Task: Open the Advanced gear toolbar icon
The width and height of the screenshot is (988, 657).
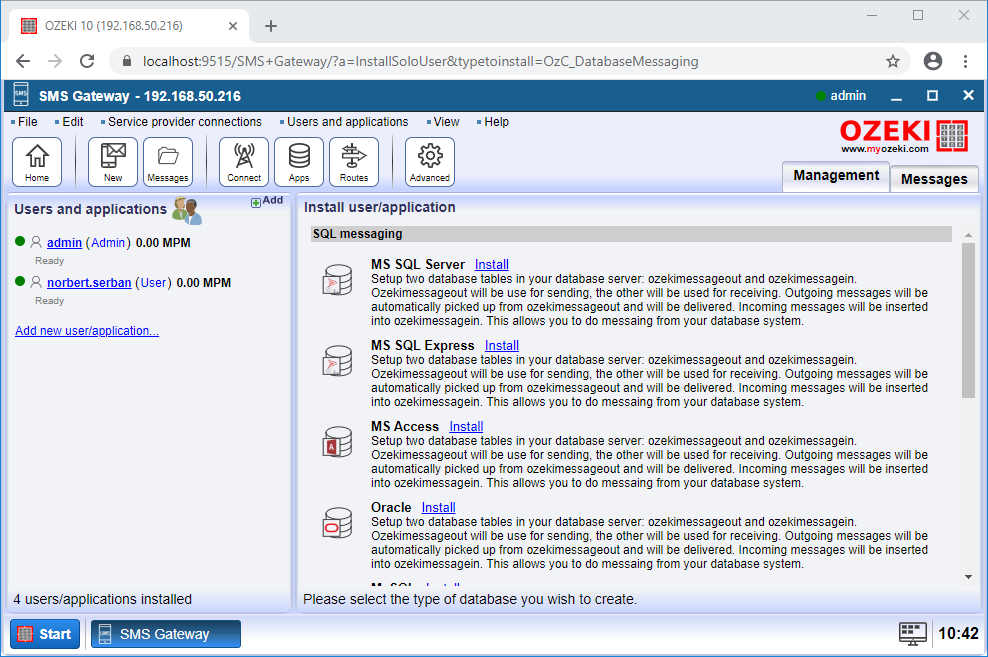Action: (430, 162)
